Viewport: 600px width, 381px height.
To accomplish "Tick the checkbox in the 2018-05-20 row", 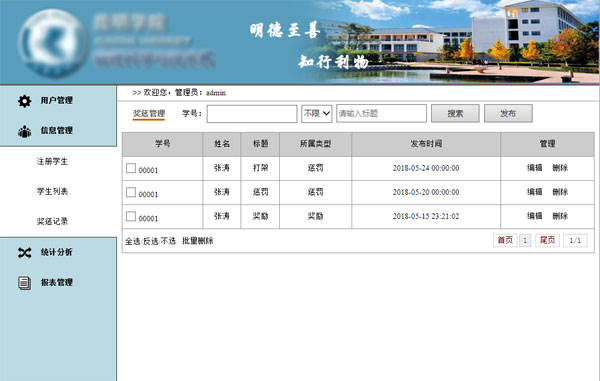I will click(x=131, y=192).
